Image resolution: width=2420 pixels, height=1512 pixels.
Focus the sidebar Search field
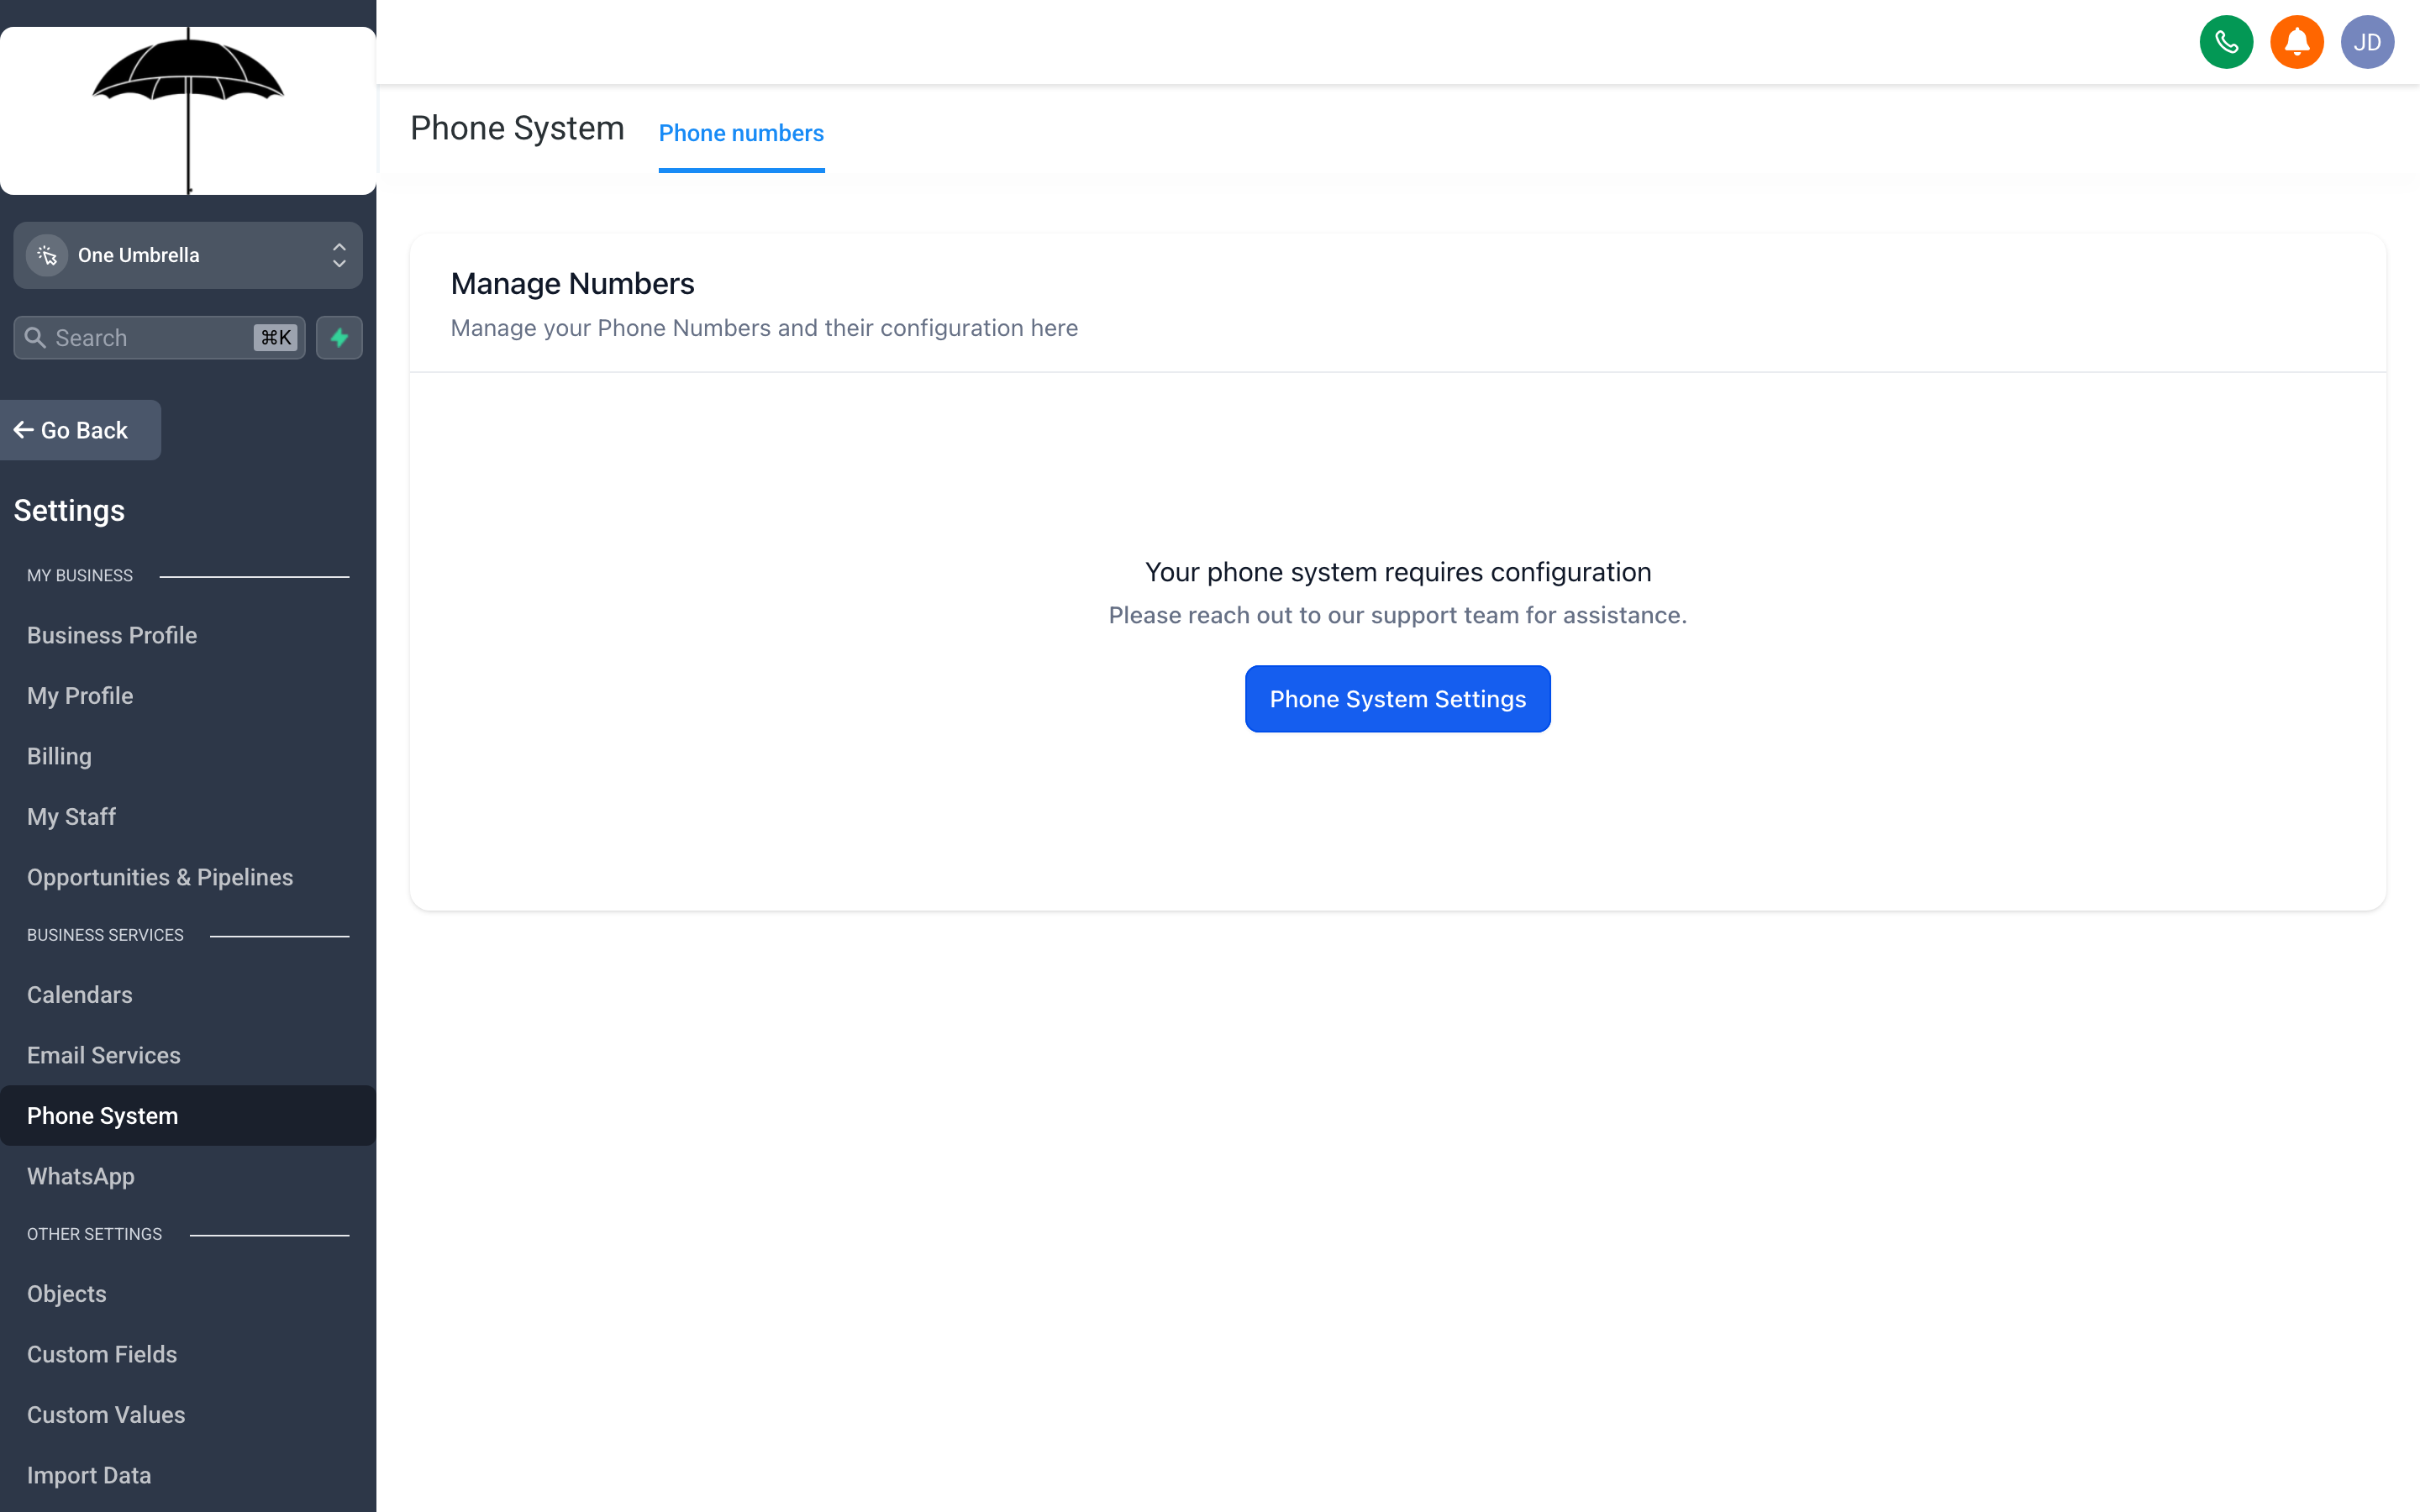point(160,338)
